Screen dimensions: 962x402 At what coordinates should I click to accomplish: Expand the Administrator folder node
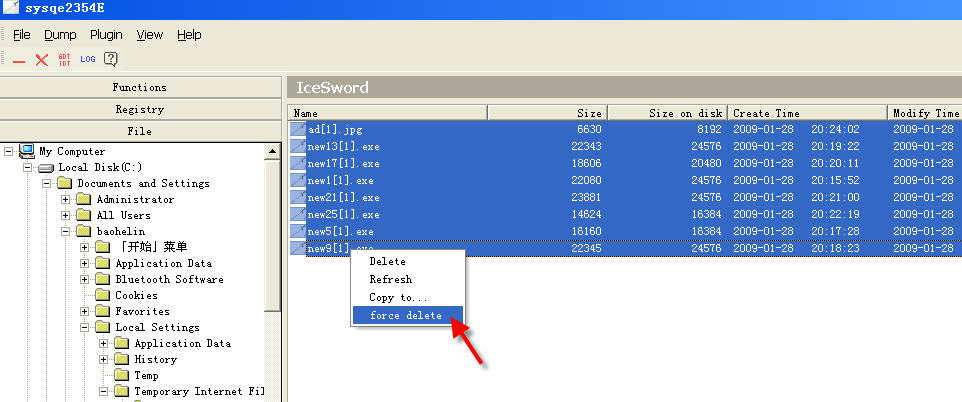(x=66, y=199)
